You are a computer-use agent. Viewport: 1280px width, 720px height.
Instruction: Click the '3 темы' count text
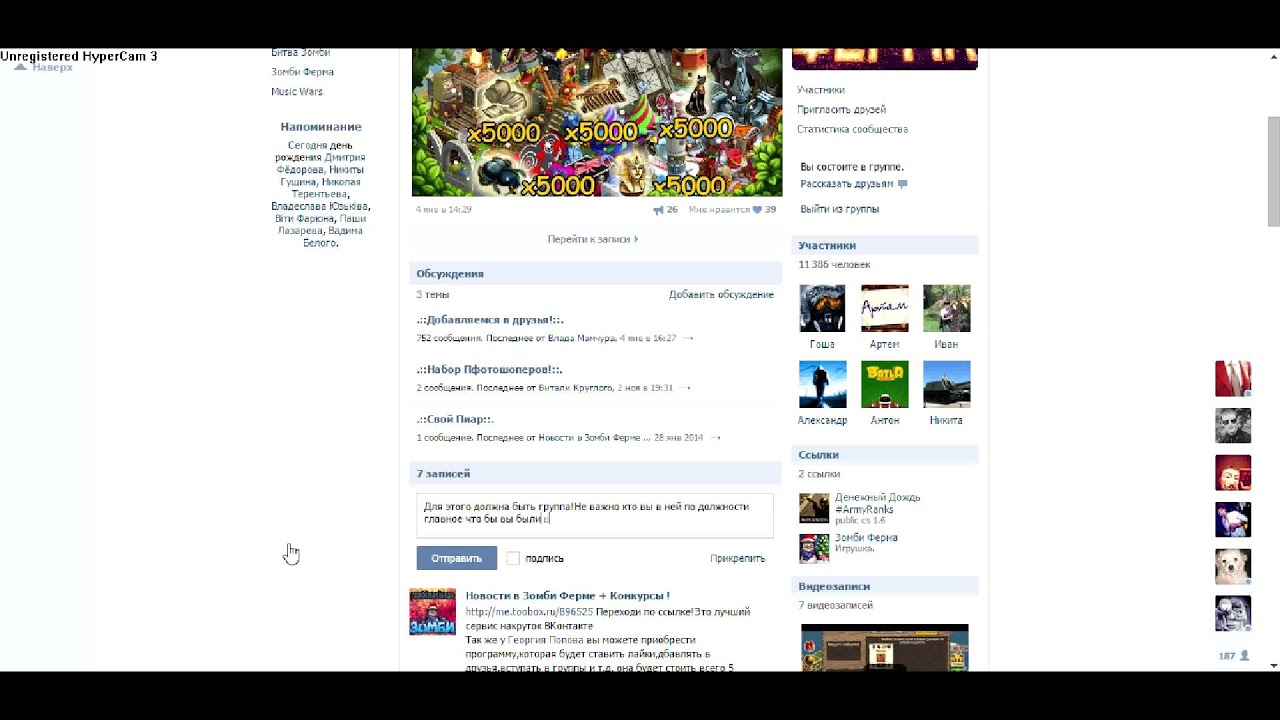[x=432, y=295]
